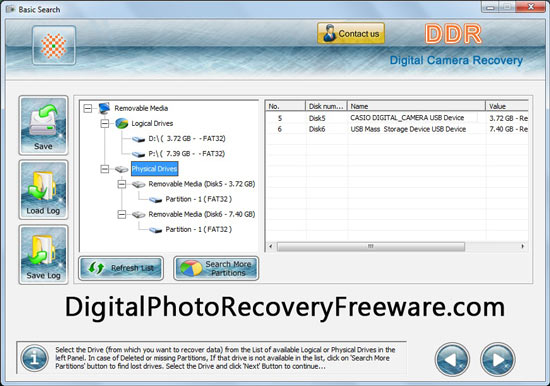Sort by the Name column header
550x386 pixels.
pos(416,106)
